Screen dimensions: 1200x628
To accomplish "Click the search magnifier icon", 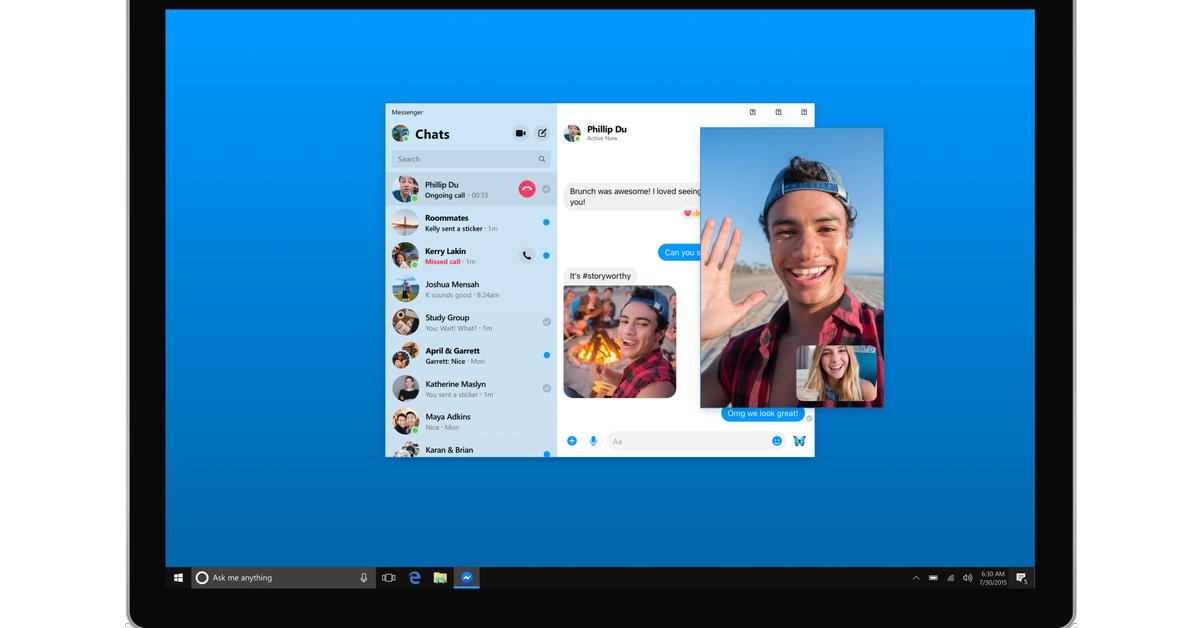I will pos(542,159).
